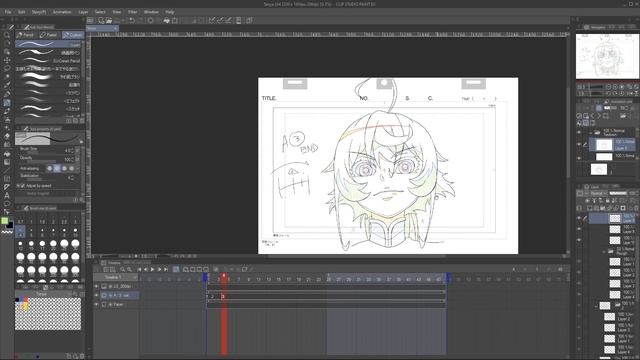Select the Fill bucket tool
640x360 pixels.
click(7, 153)
